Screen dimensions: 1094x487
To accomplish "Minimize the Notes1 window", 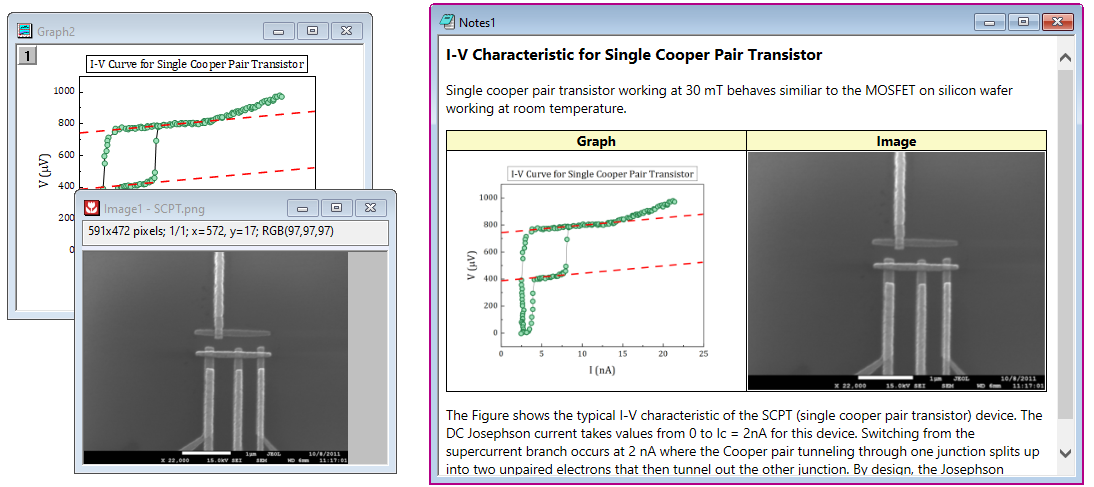I will [x=991, y=21].
